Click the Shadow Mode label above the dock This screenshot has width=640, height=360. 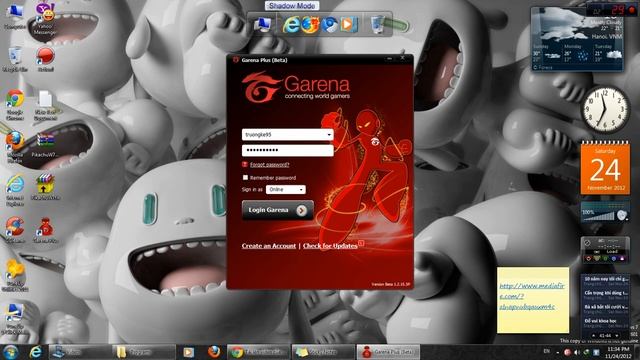coord(292,6)
